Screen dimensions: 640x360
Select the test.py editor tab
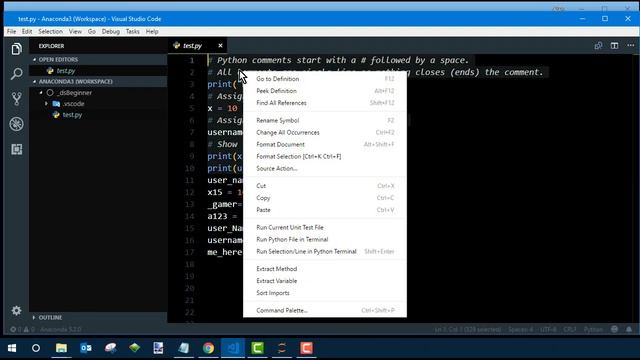[198, 46]
